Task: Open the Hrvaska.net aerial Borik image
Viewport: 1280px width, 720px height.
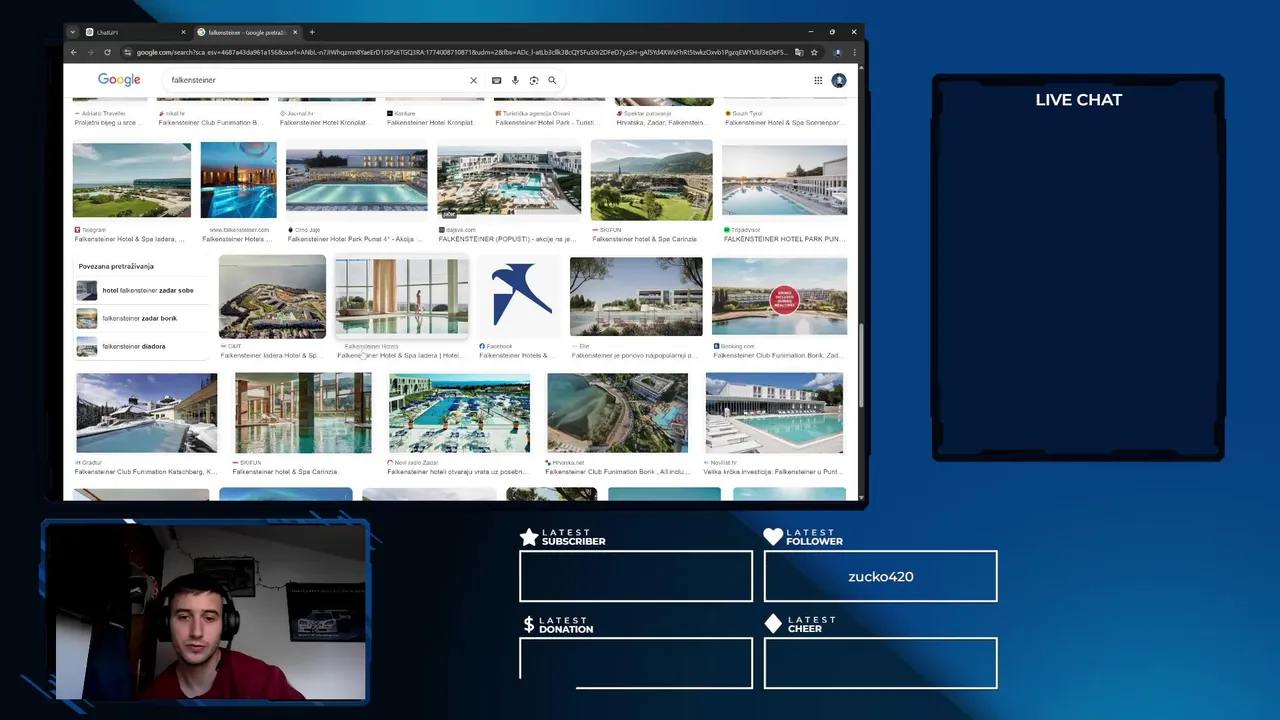Action: click(x=617, y=413)
